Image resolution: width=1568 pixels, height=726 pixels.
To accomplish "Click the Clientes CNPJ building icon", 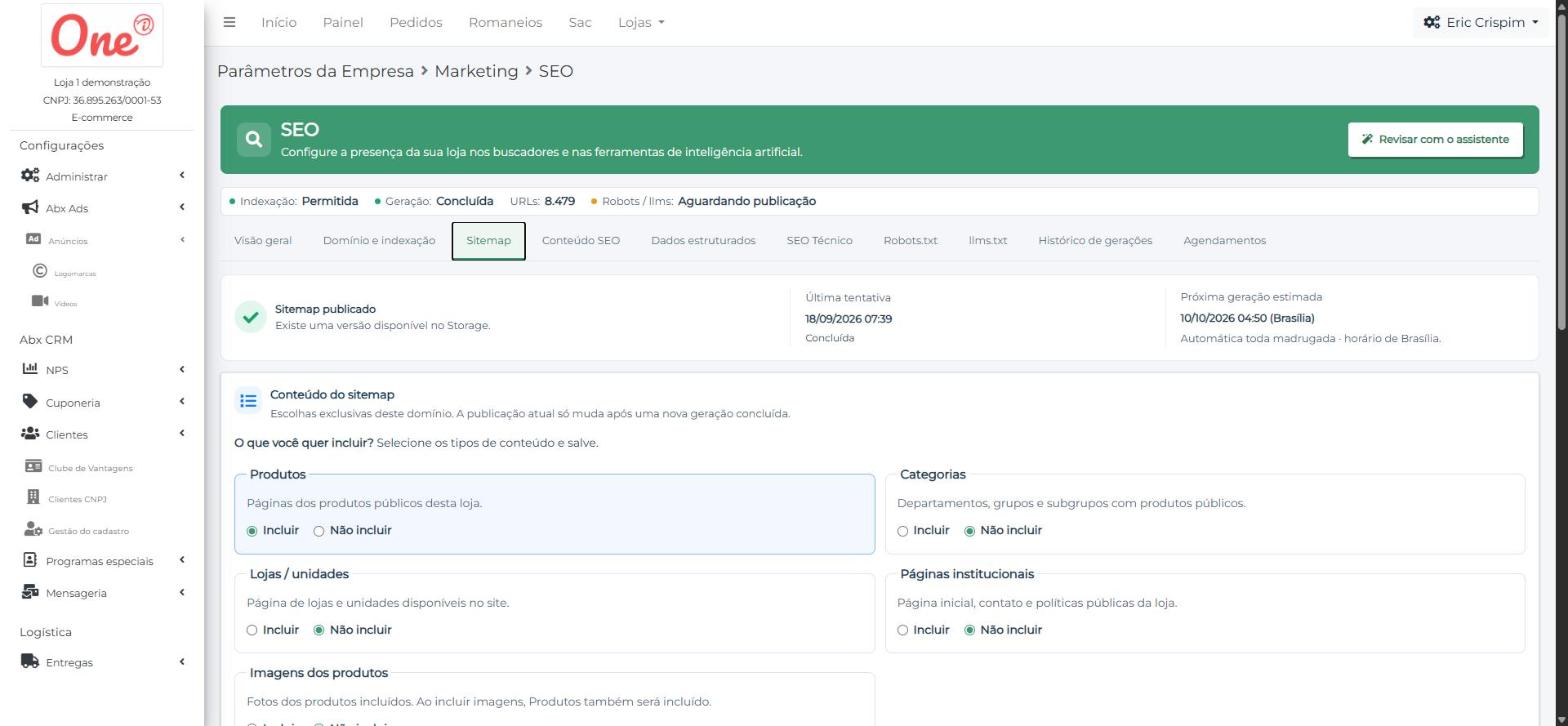I will point(33,498).
